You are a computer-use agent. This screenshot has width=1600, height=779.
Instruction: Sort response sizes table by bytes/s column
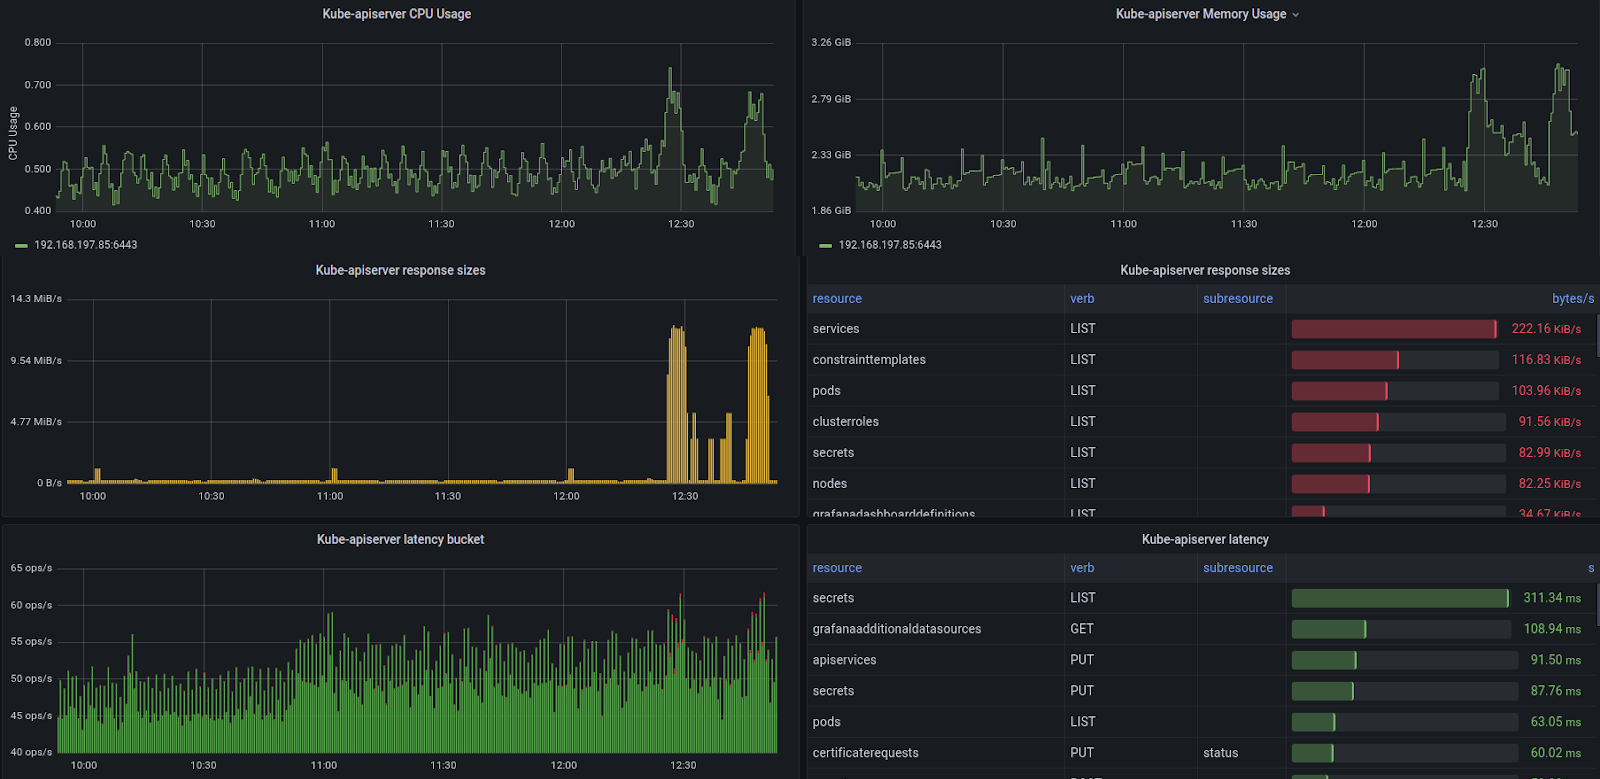point(1572,299)
